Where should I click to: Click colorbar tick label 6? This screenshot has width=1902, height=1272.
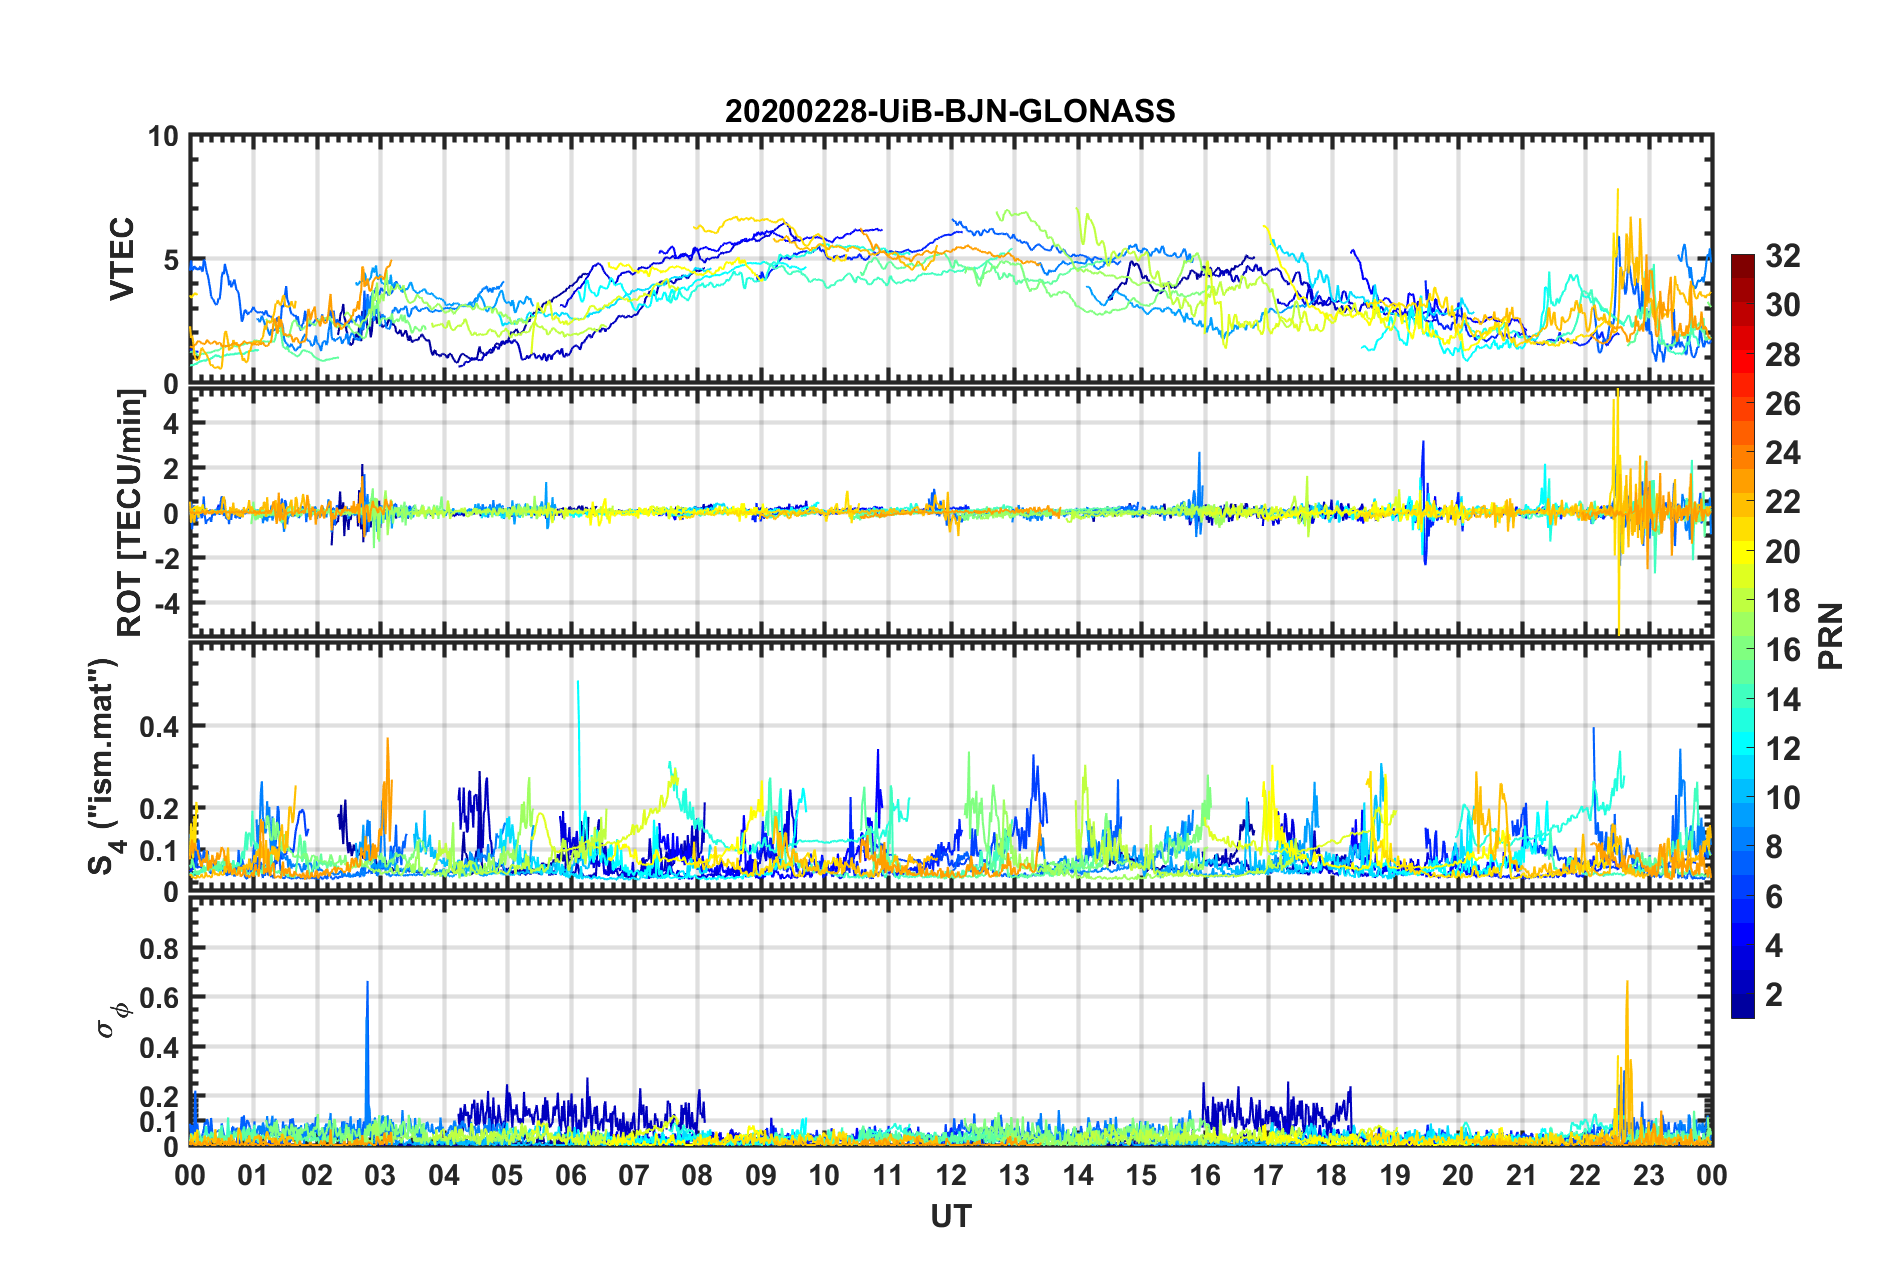click(1774, 897)
